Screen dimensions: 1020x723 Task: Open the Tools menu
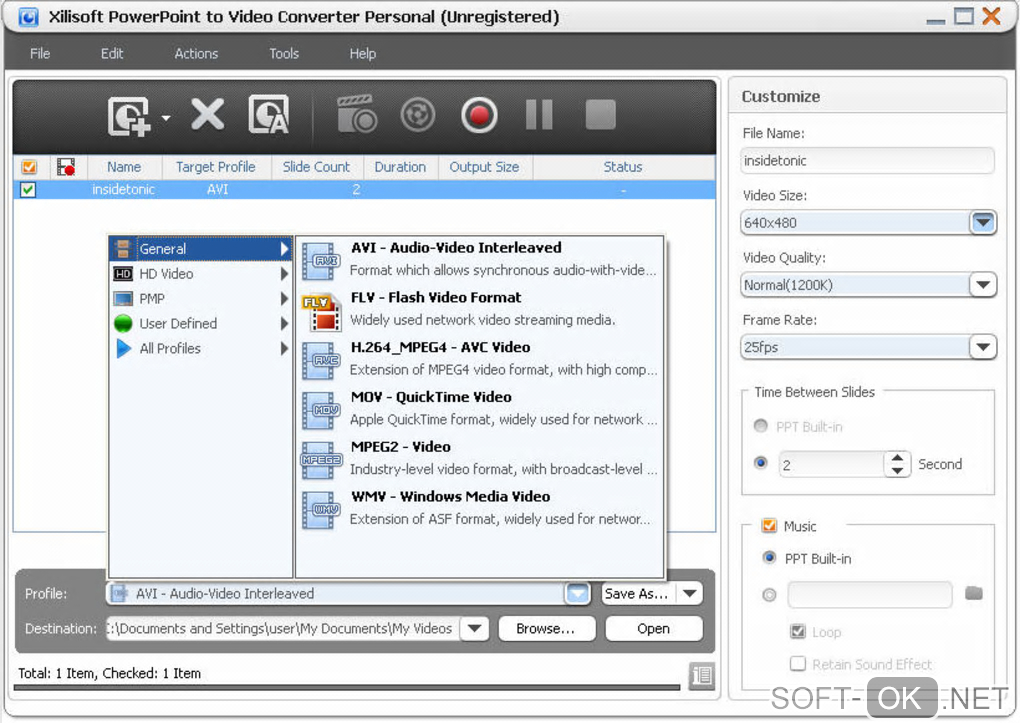[x=284, y=53]
